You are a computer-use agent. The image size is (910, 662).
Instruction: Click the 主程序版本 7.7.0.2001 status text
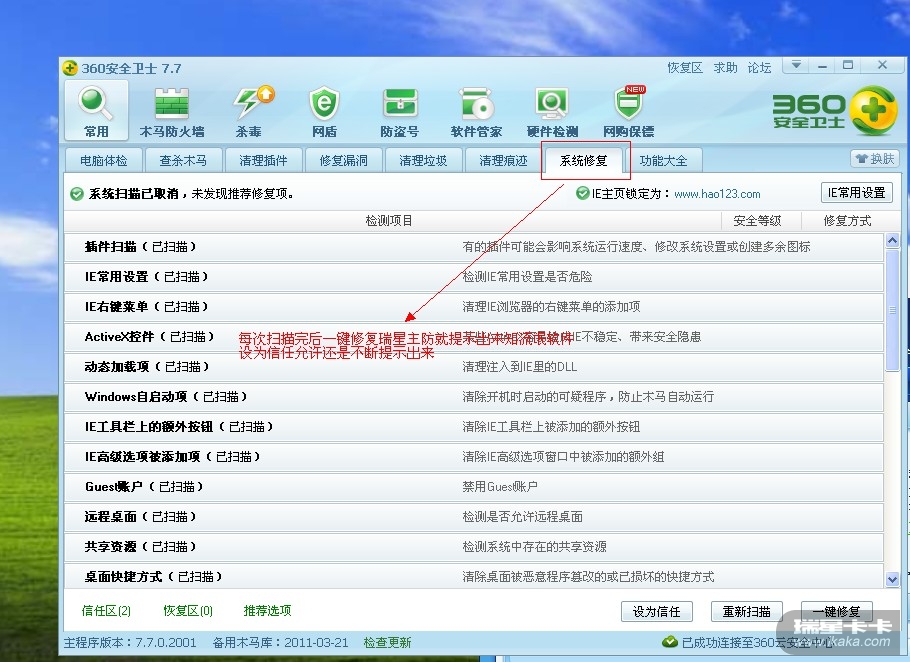(130, 642)
